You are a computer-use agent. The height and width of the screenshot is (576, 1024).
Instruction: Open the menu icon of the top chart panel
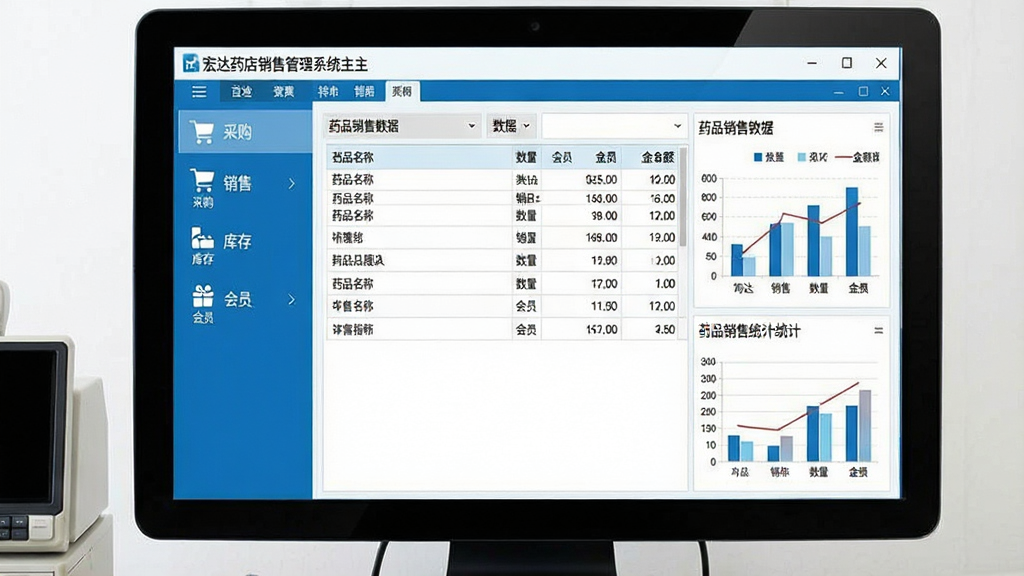coord(878,127)
